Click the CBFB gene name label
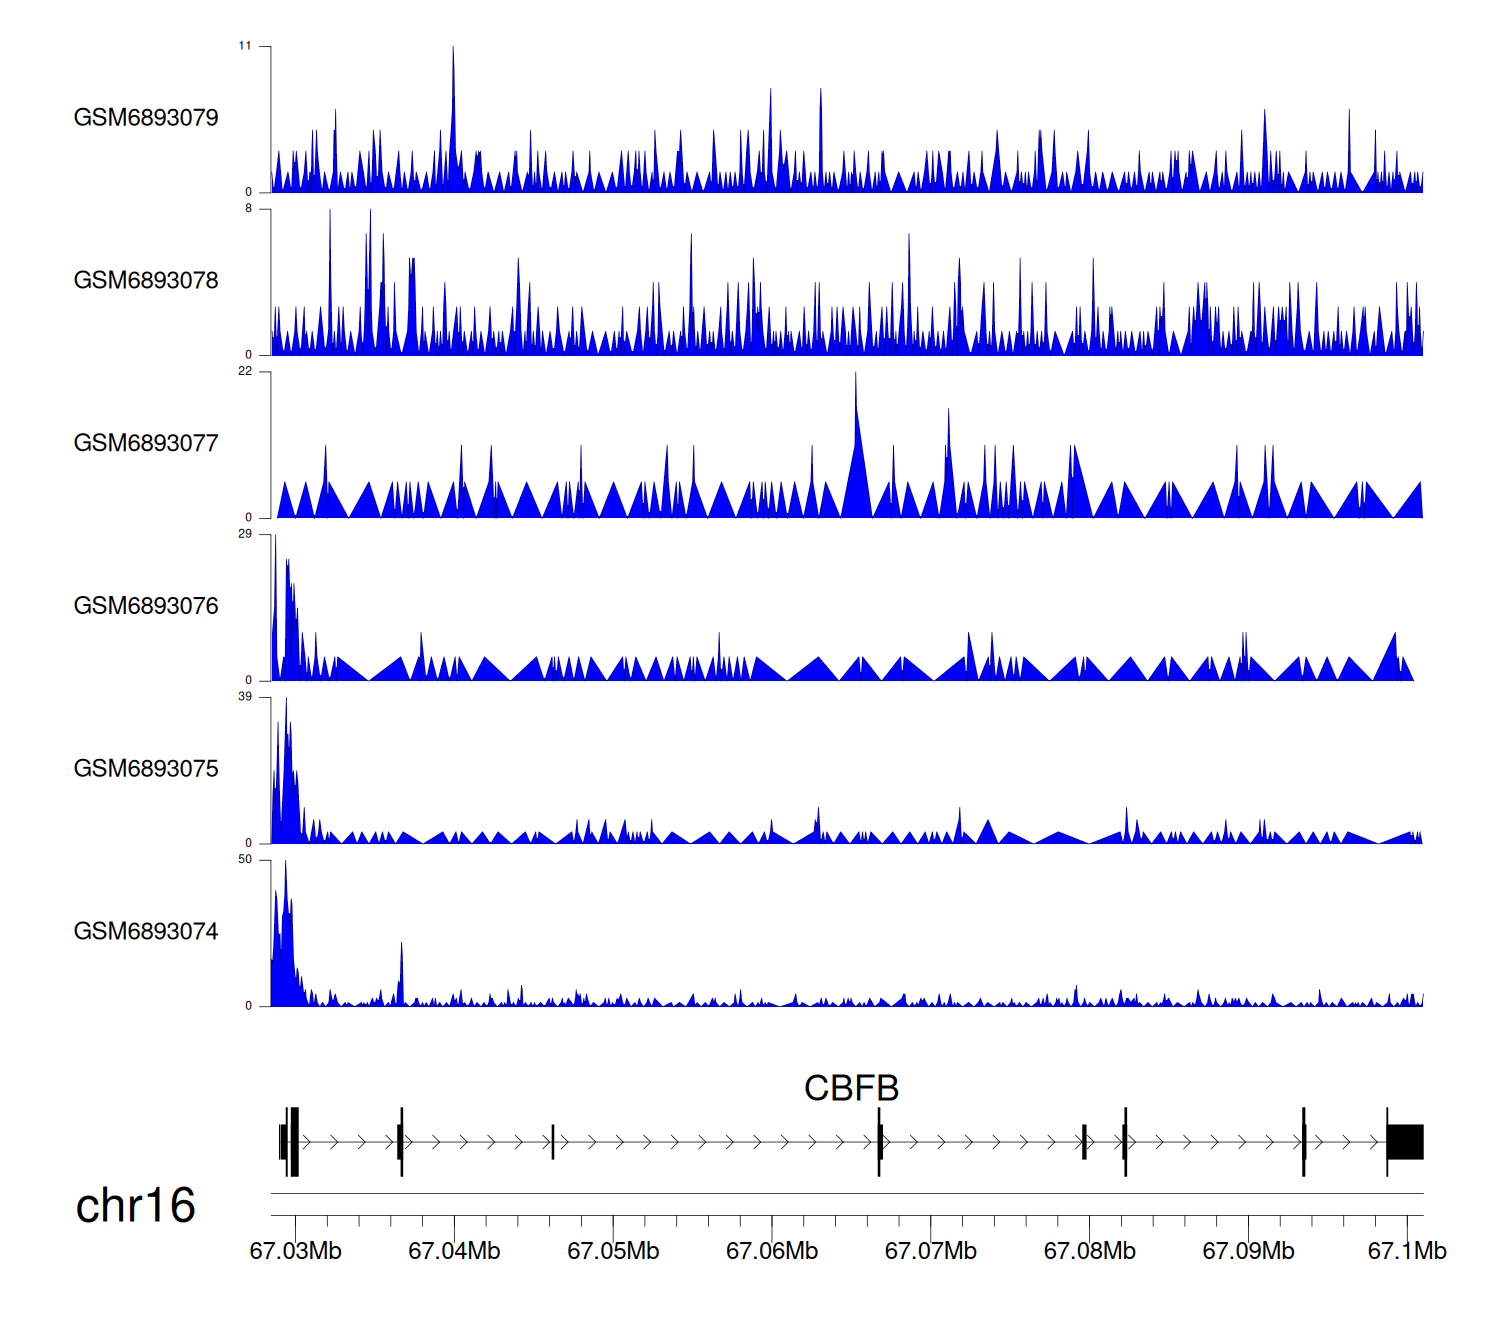This screenshot has width=1500, height=1320. click(x=851, y=1088)
